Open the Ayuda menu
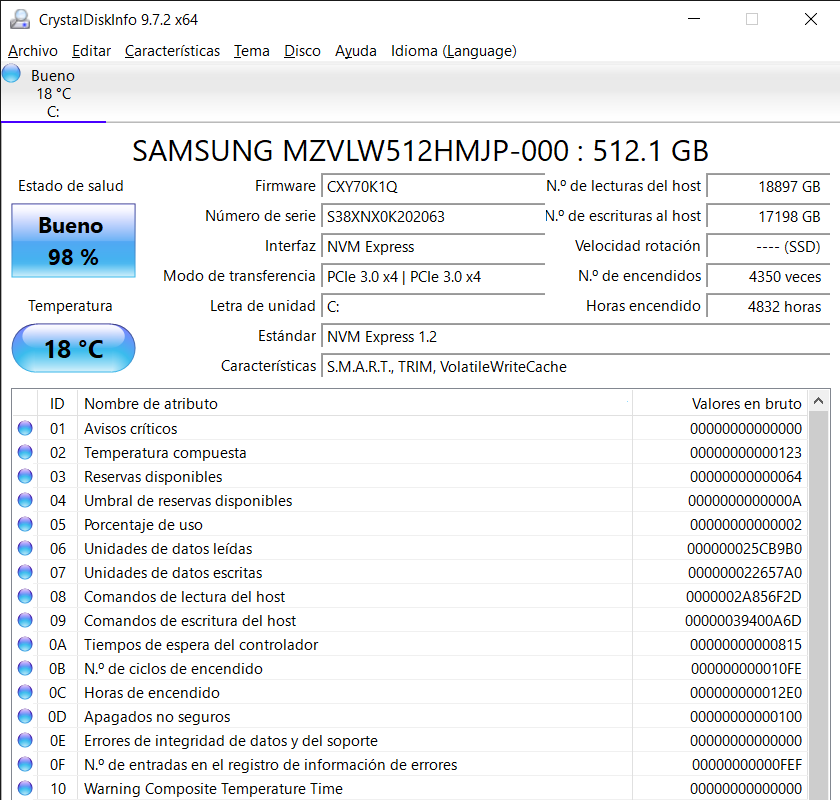The image size is (840, 800). pyautogui.click(x=356, y=51)
